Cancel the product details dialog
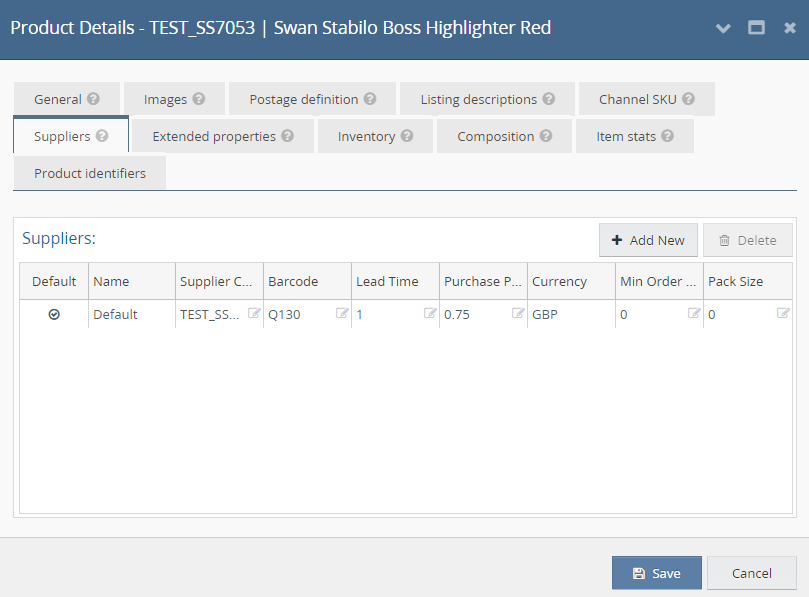The image size is (809, 597). tap(752, 573)
